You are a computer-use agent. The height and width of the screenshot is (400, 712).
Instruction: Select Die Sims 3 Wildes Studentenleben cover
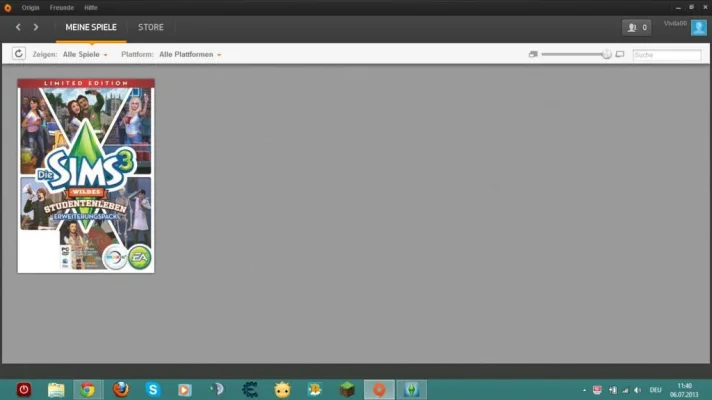point(86,176)
